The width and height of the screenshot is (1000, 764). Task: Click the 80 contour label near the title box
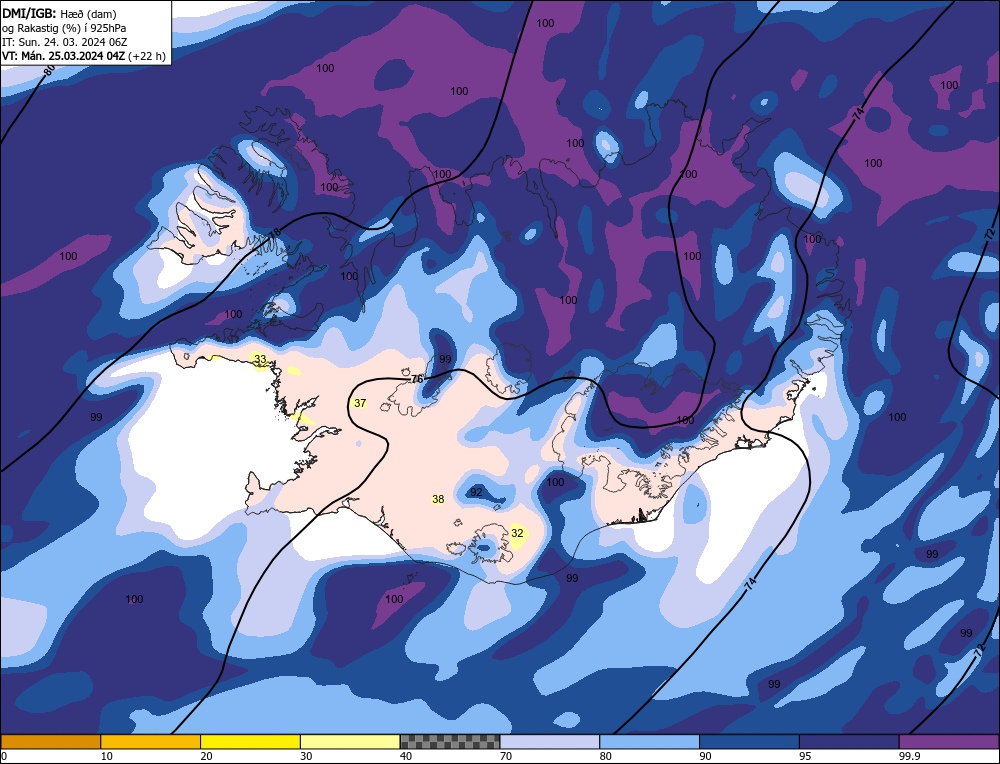(50, 71)
